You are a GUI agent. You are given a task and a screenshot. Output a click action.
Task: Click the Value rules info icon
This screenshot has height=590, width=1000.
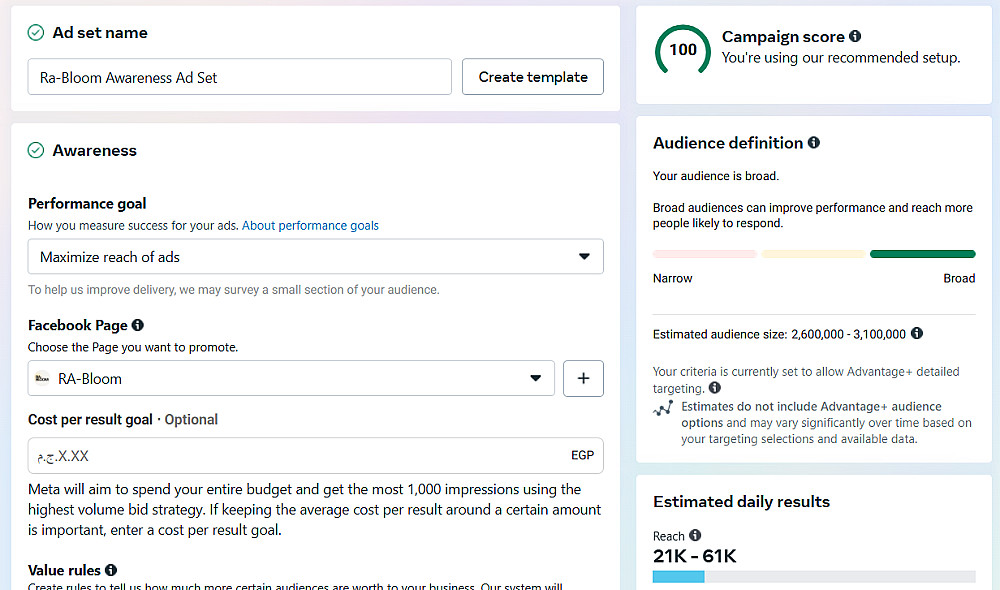coord(111,571)
